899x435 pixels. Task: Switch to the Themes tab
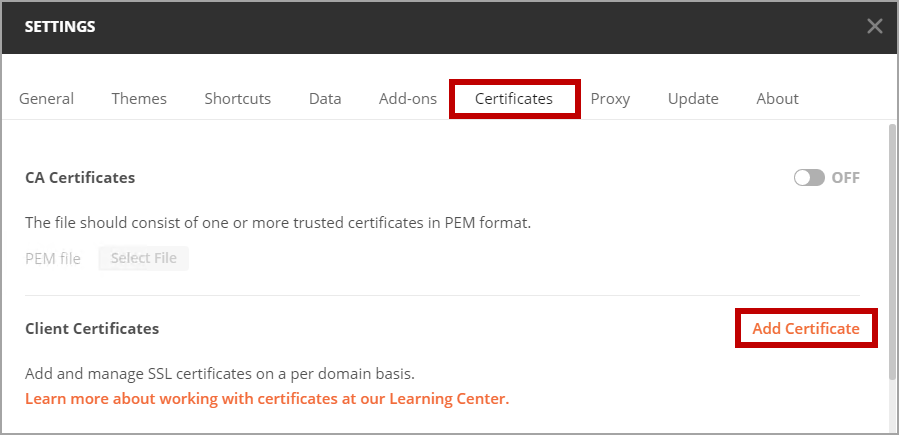[x=139, y=99]
